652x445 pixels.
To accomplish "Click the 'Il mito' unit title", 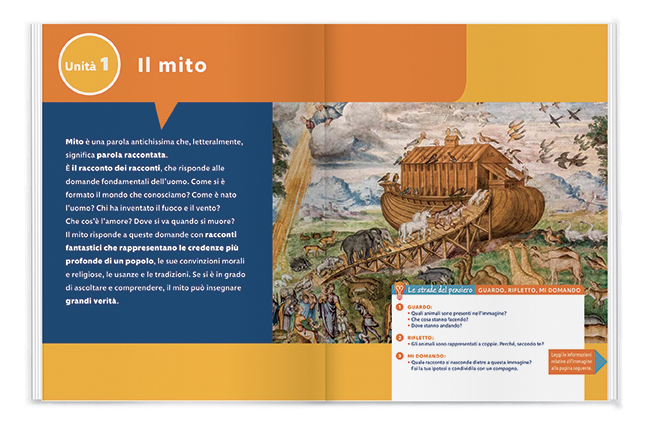I will (x=172, y=65).
